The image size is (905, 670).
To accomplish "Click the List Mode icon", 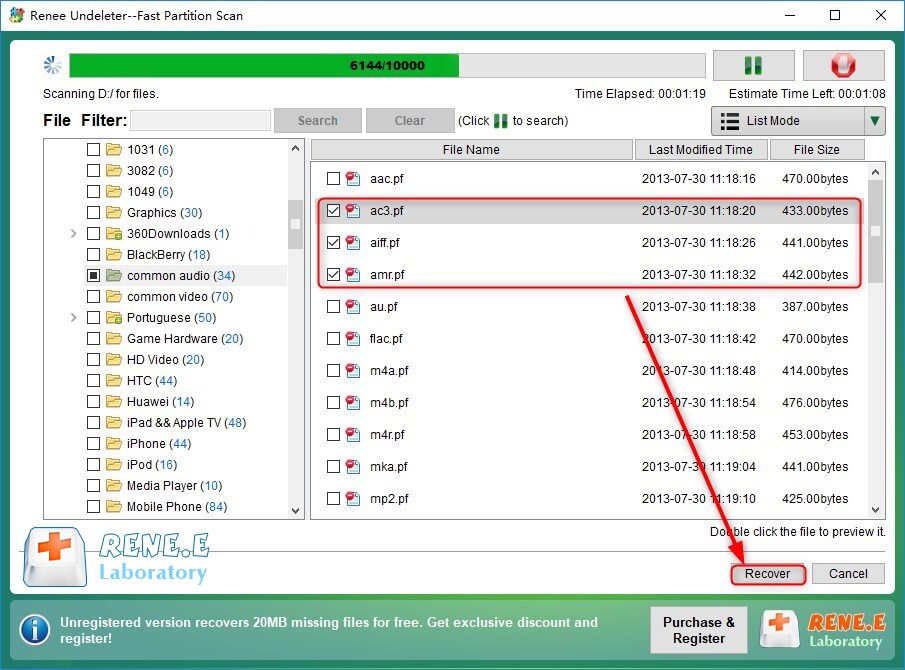I will click(730, 121).
